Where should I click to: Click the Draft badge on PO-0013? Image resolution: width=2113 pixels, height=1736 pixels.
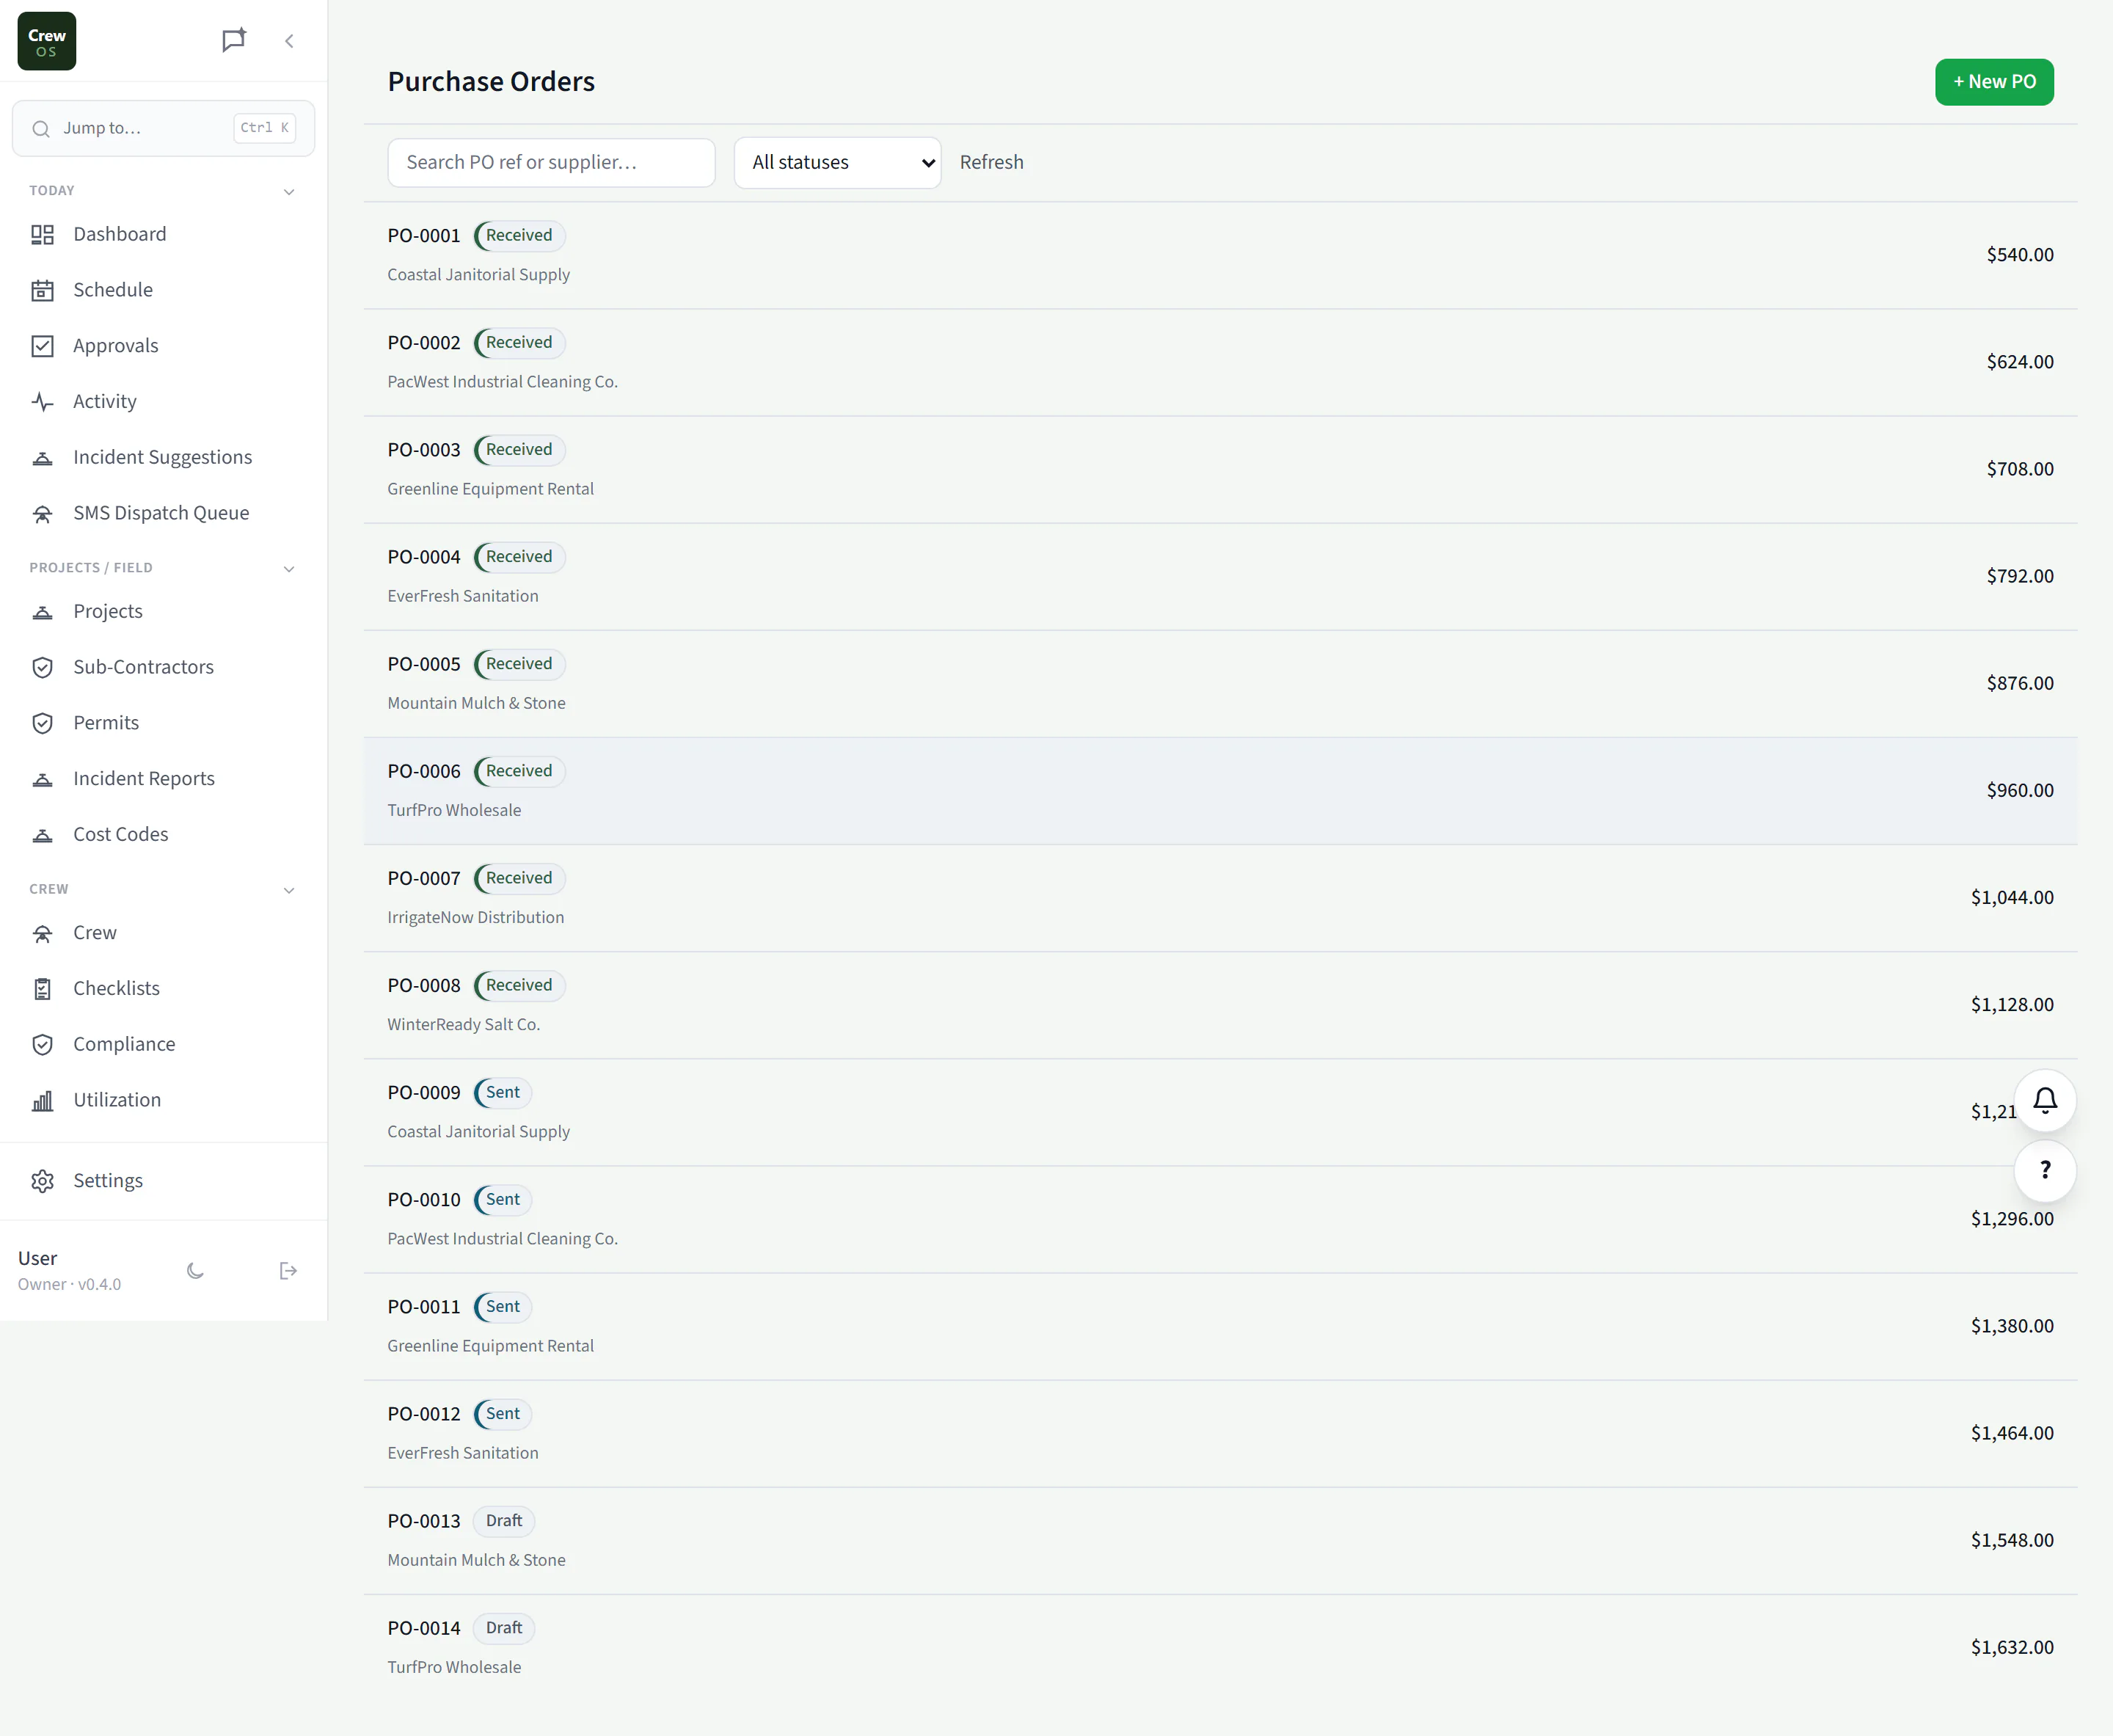click(x=504, y=1521)
